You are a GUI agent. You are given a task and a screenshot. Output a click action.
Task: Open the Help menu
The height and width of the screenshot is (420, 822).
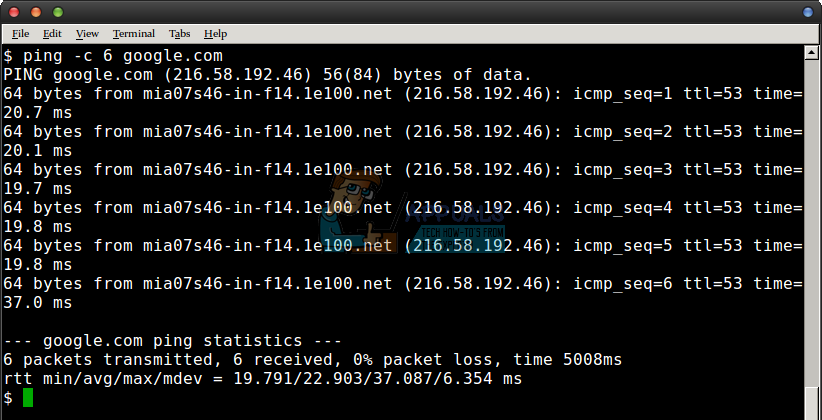216,33
